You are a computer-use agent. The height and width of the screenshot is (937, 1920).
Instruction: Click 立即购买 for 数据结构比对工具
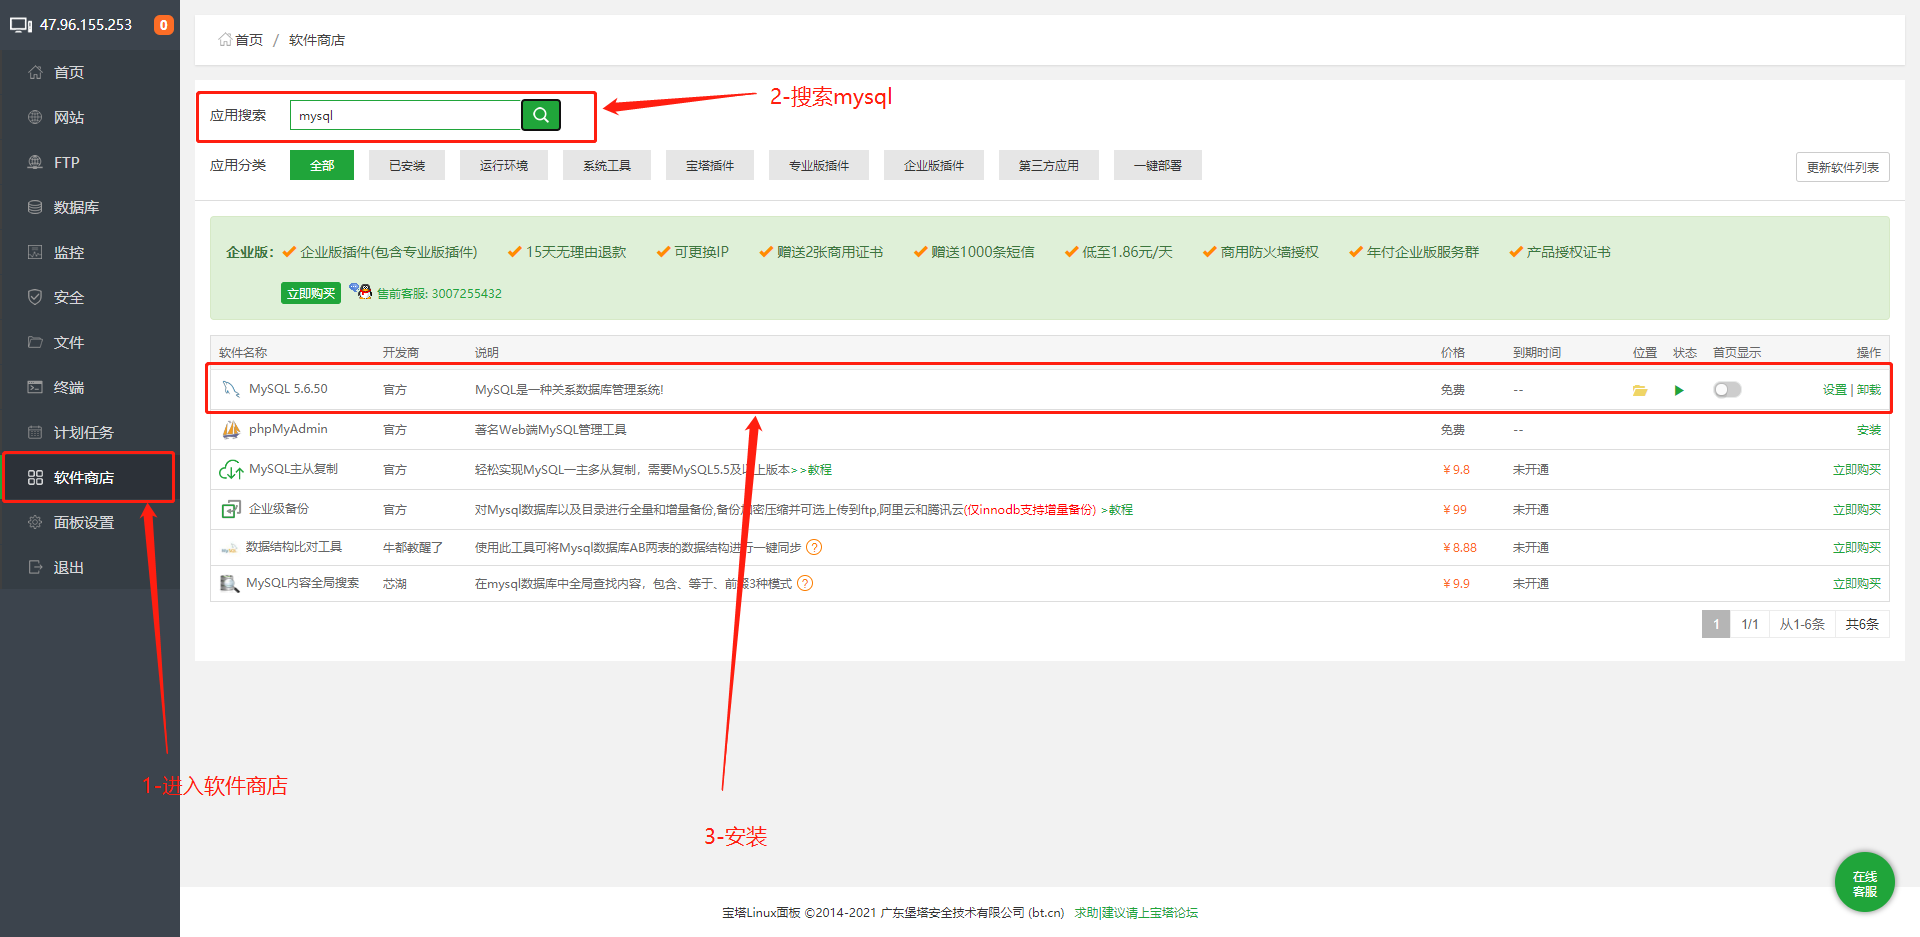tap(1857, 548)
